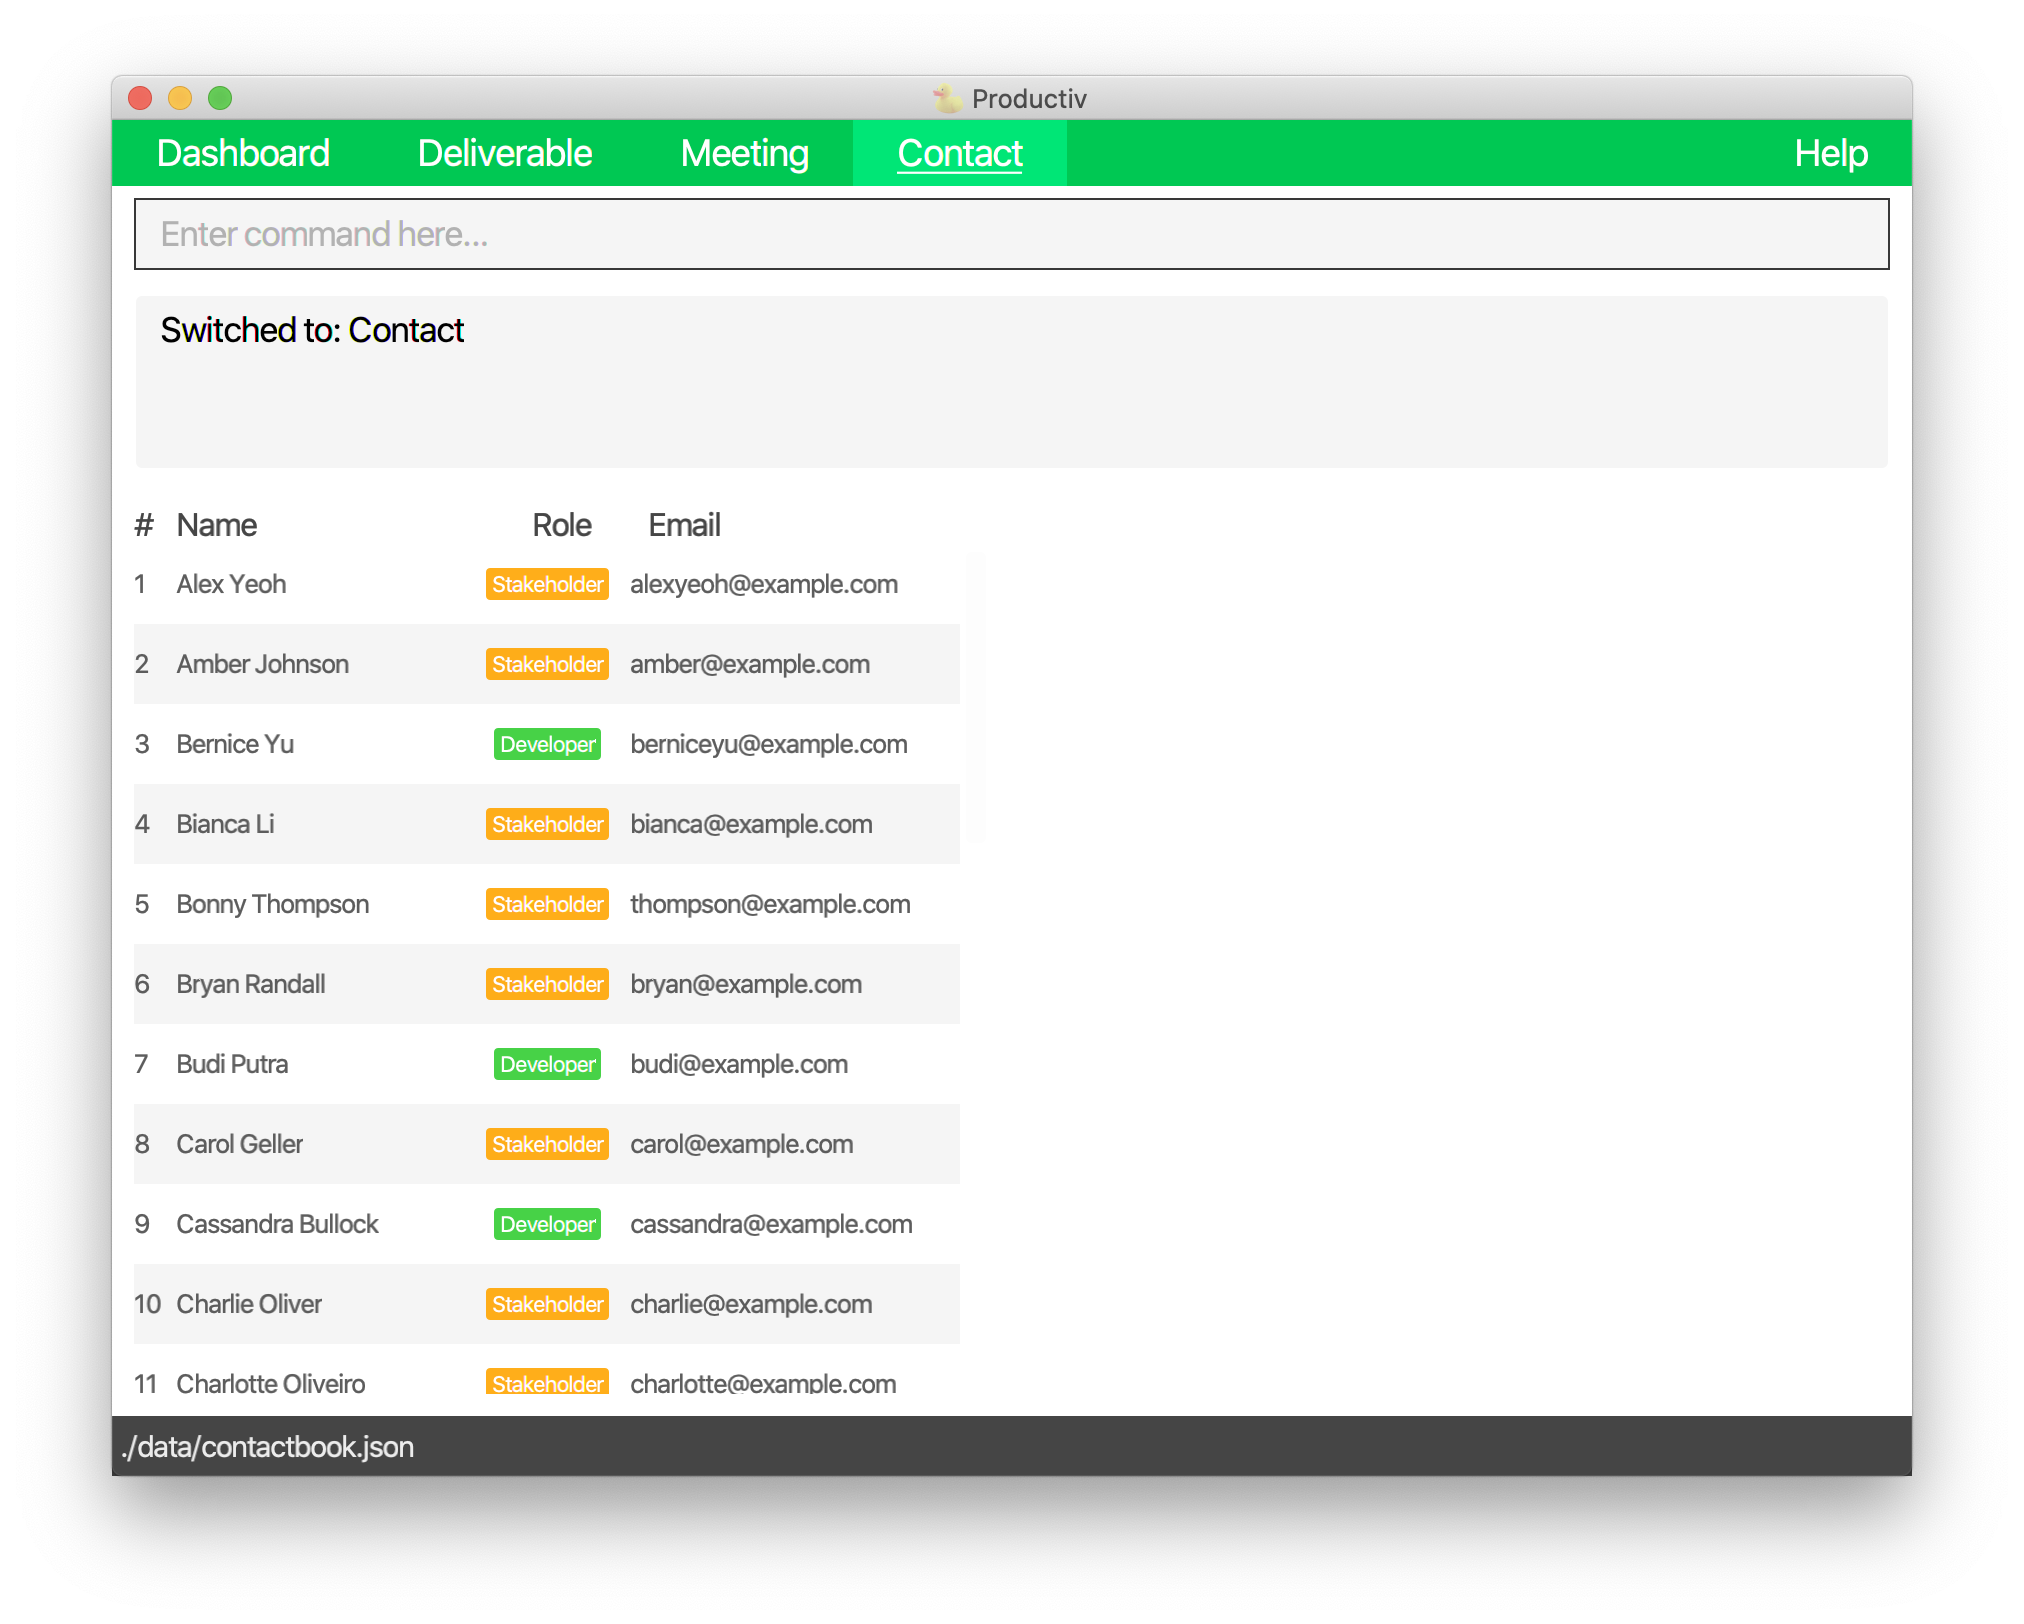Image resolution: width=2024 pixels, height=1624 pixels.
Task: Click email berniceyu@example.com
Action: (769, 744)
